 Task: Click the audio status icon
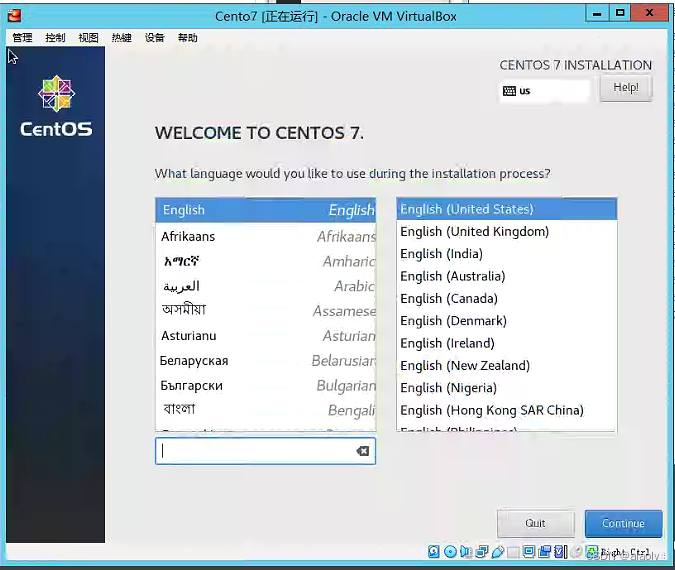click(x=466, y=551)
